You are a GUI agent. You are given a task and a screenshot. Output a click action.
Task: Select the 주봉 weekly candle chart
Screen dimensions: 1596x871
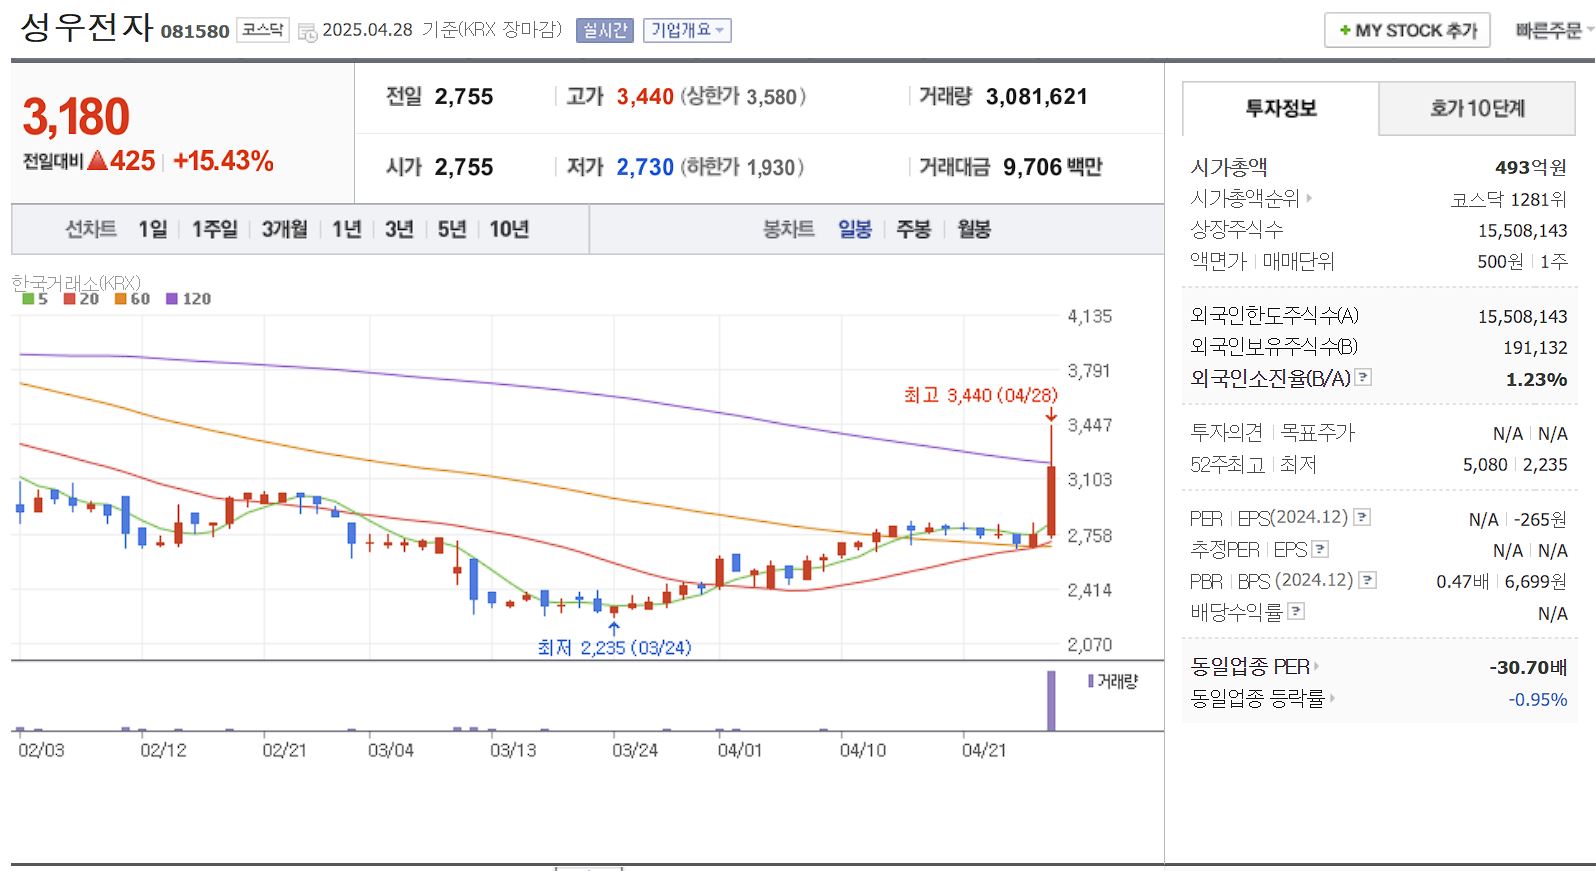click(x=913, y=229)
